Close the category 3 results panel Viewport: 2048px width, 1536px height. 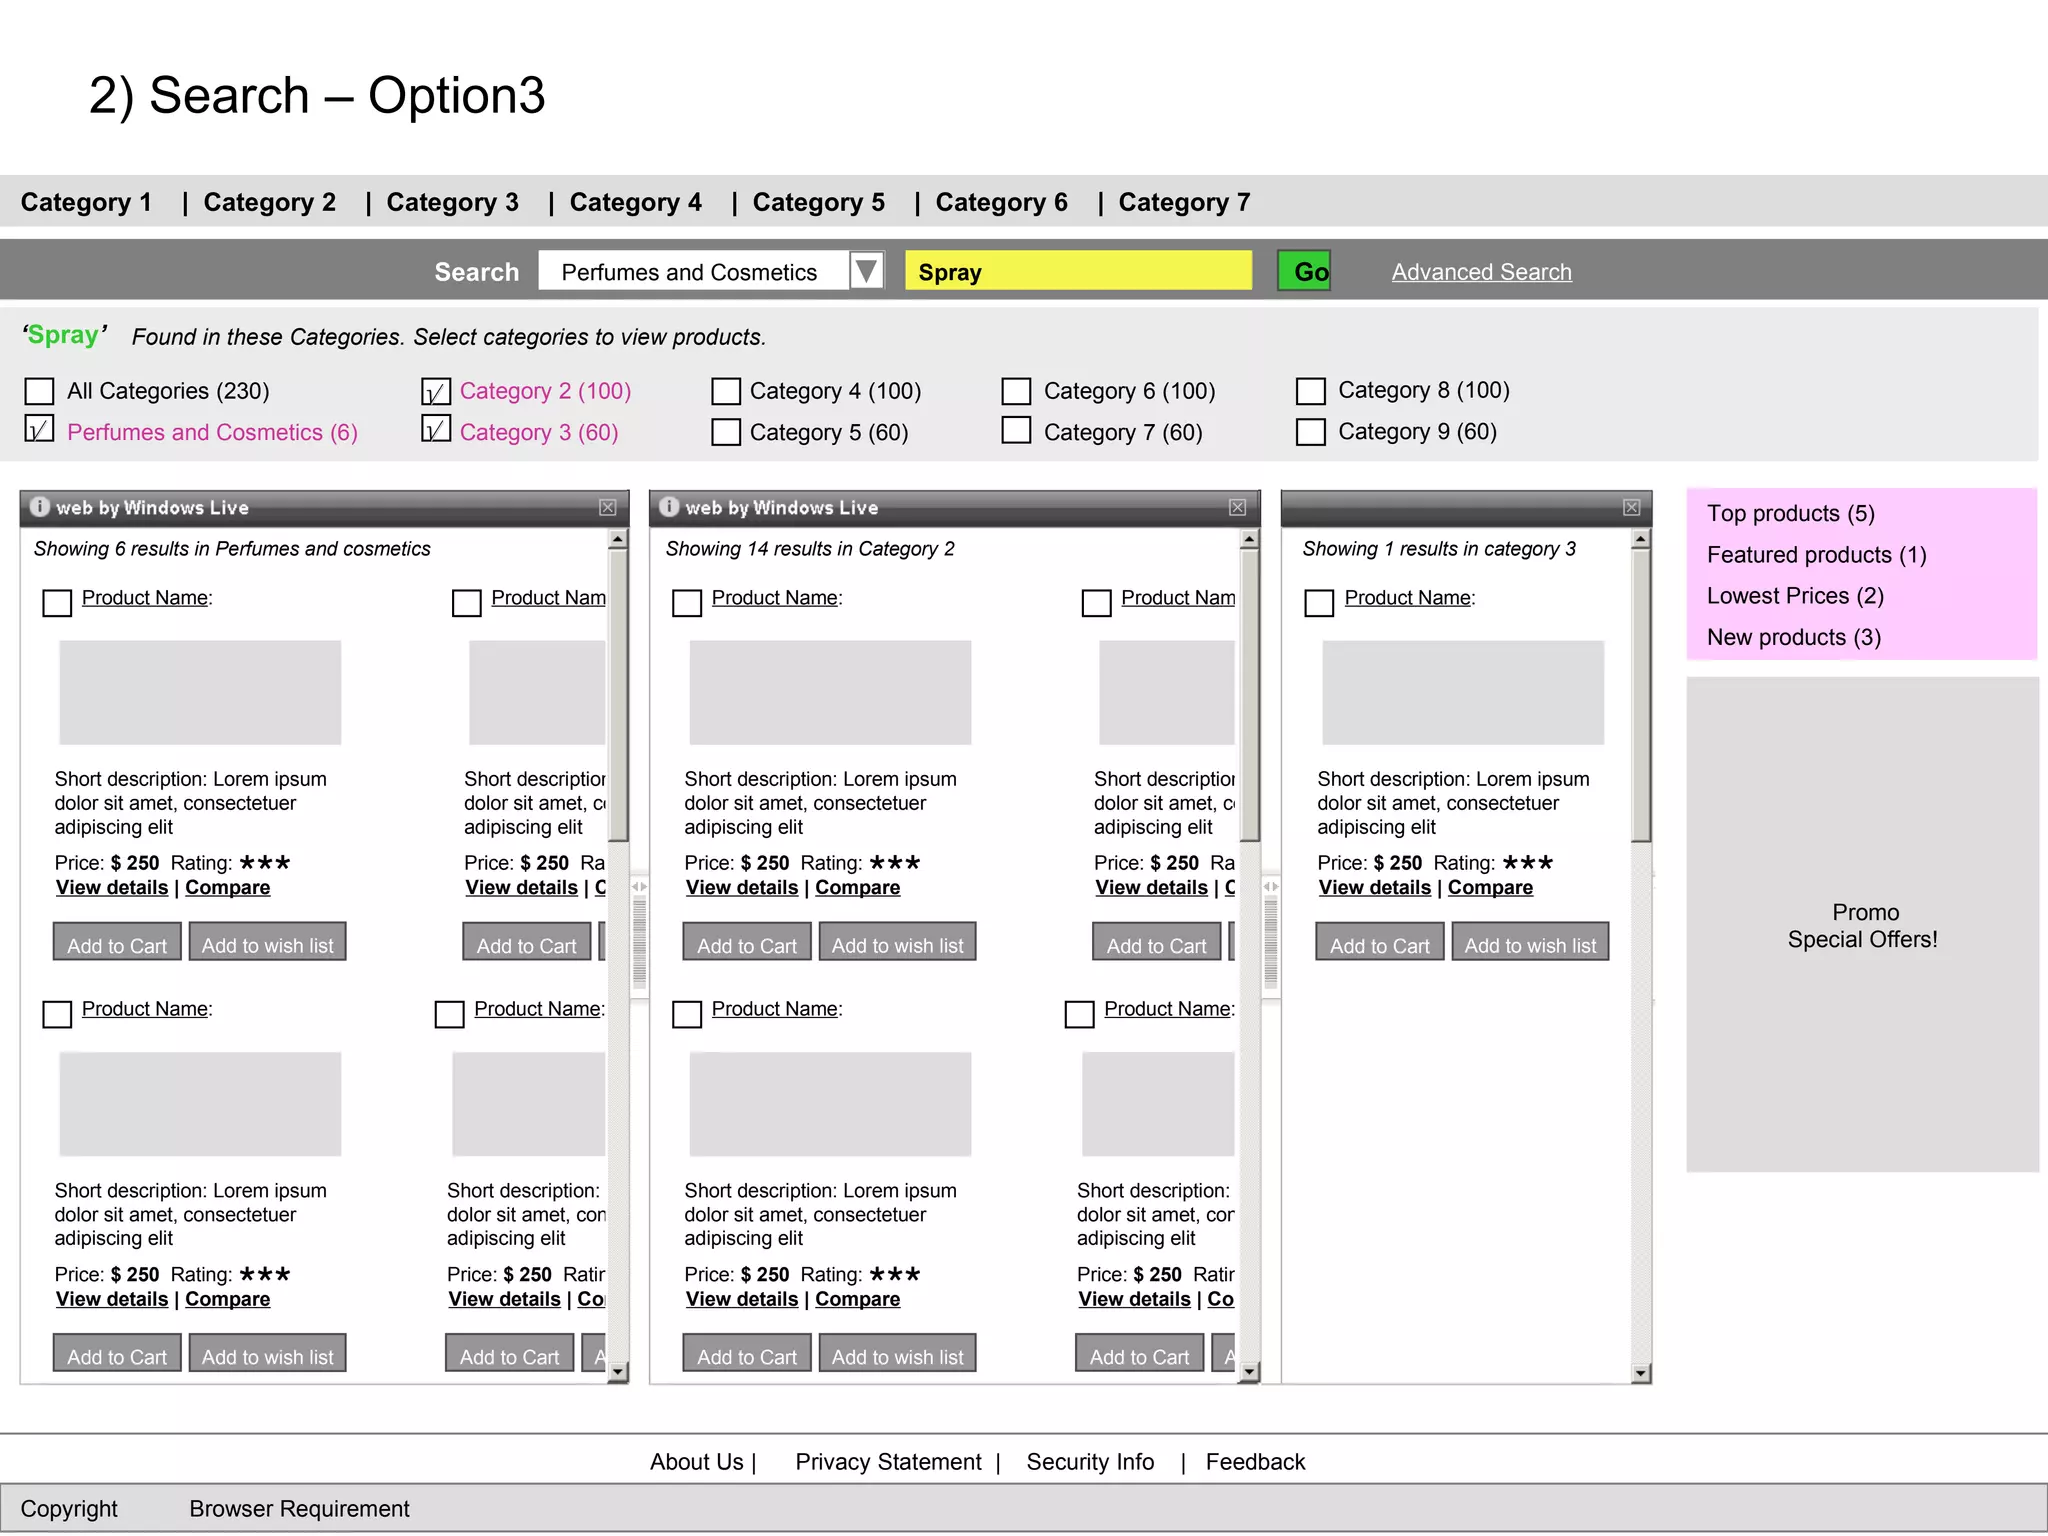[1631, 507]
